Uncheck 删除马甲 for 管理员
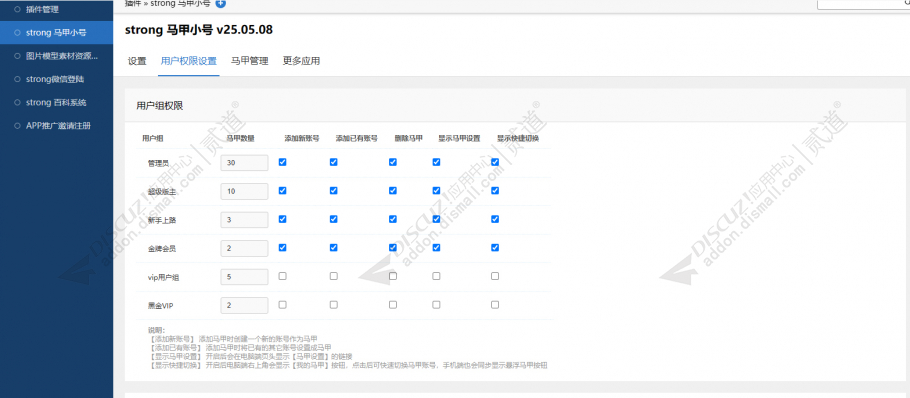Screen dimensions: 910x398 pos(393,162)
